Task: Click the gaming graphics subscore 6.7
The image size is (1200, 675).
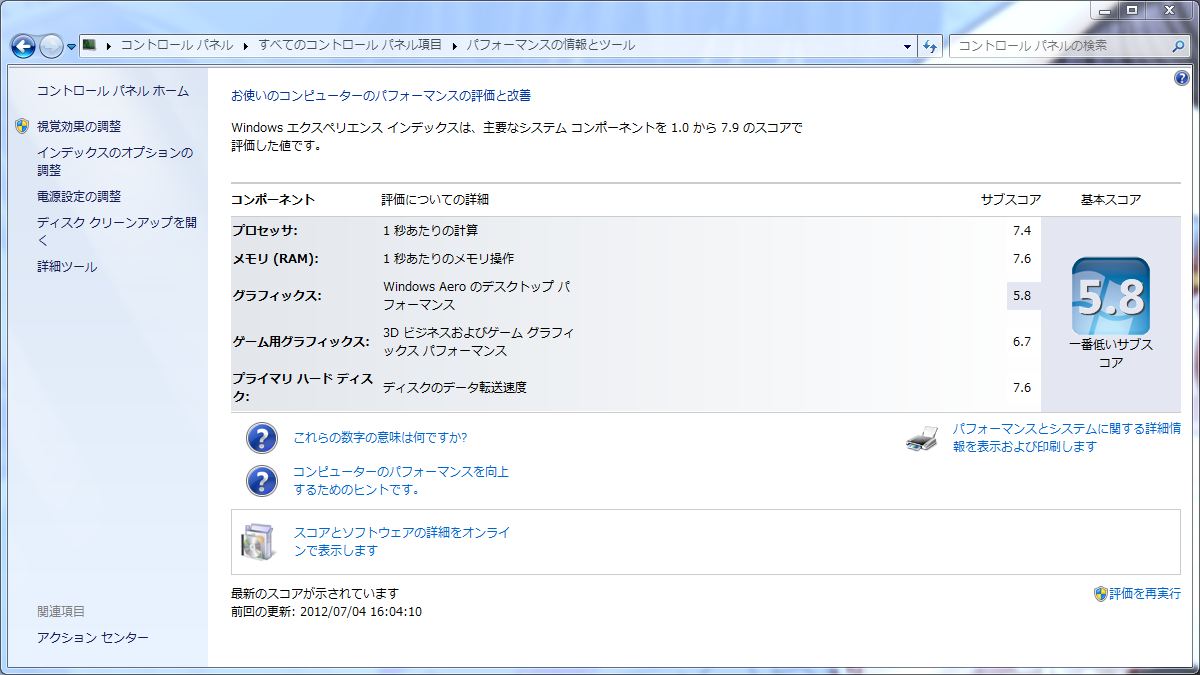Action: pyautogui.click(x=1021, y=342)
